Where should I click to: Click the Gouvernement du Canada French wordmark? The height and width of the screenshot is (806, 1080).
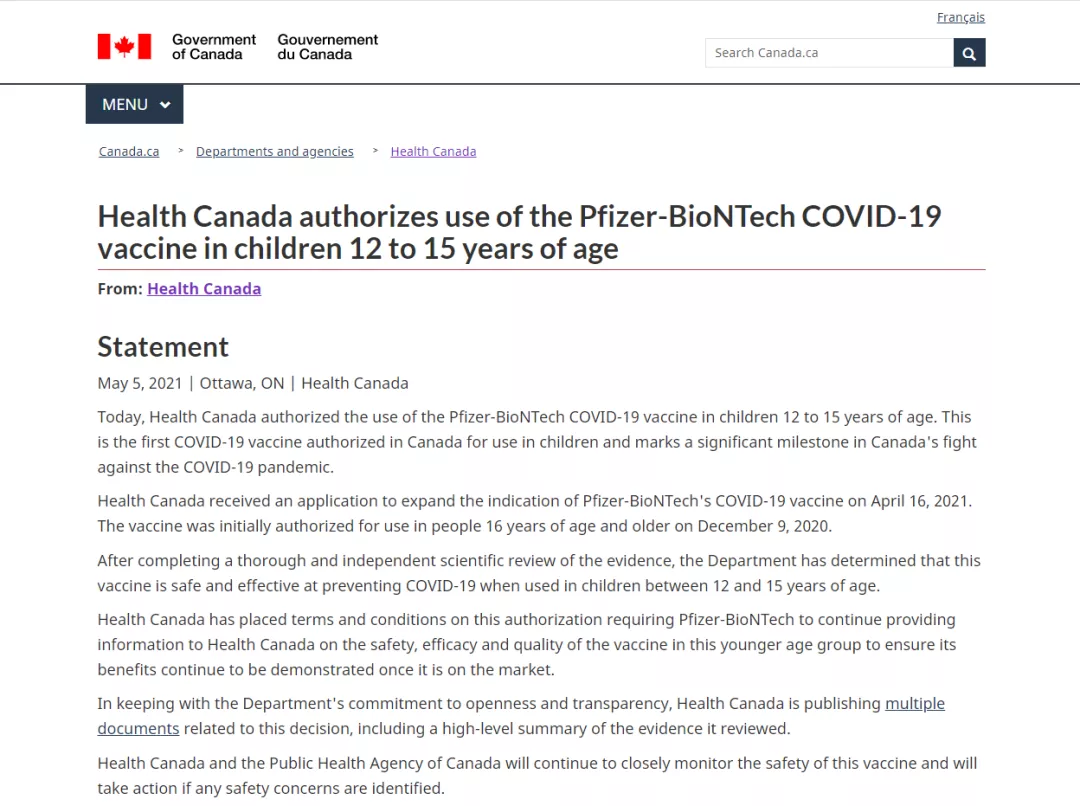[x=327, y=47]
